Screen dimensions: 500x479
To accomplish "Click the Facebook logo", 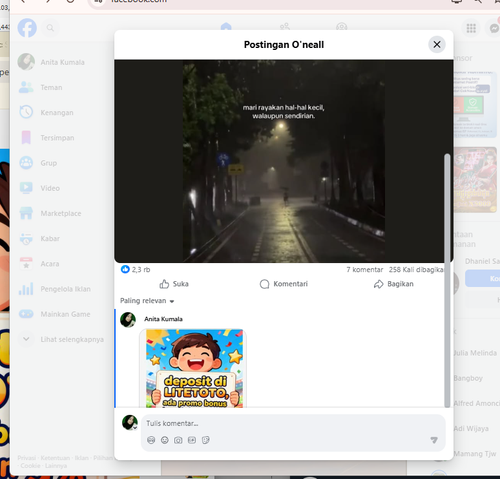I will coord(27,28).
